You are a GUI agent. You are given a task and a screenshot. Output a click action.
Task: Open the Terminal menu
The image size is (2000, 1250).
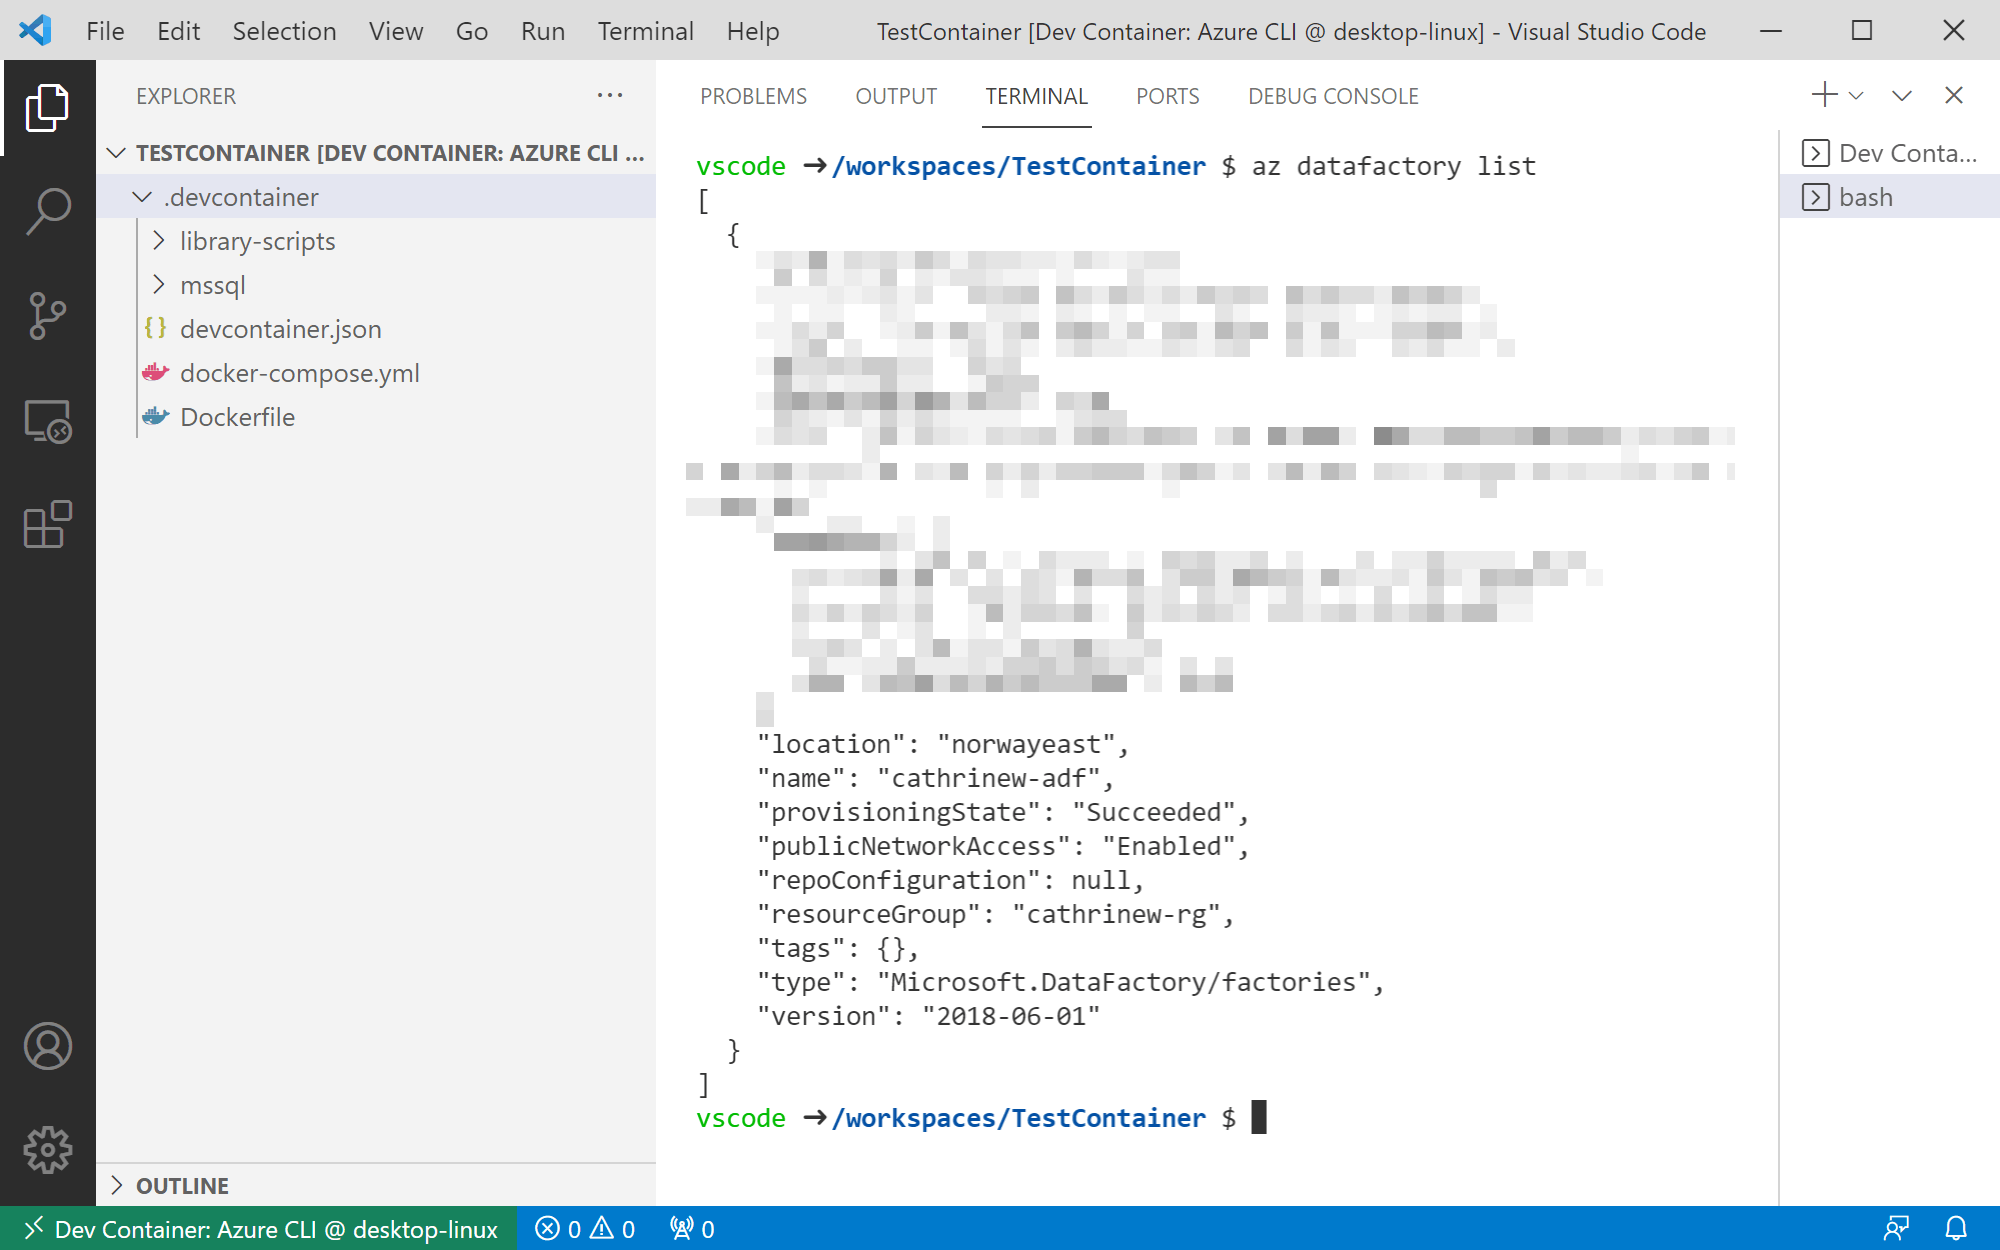(x=645, y=31)
